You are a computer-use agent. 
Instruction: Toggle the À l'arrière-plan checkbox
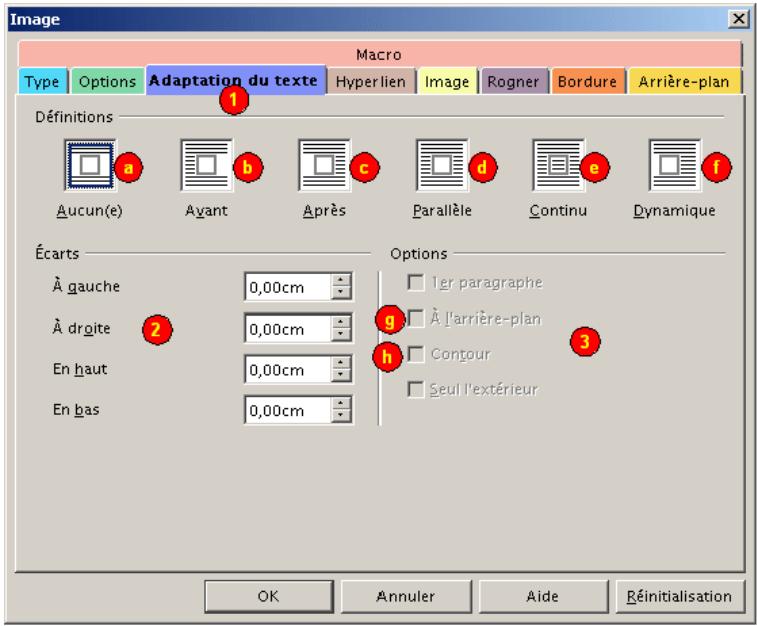pos(416,319)
